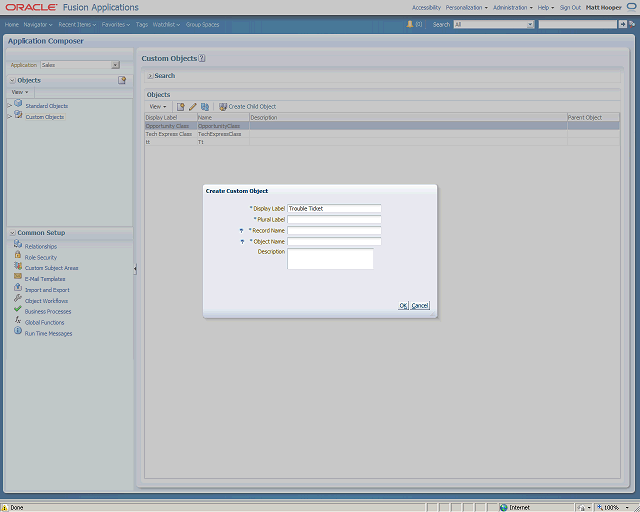Click the Create Child Object icon
This screenshot has height=512, width=640.
(x=223, y=107)
